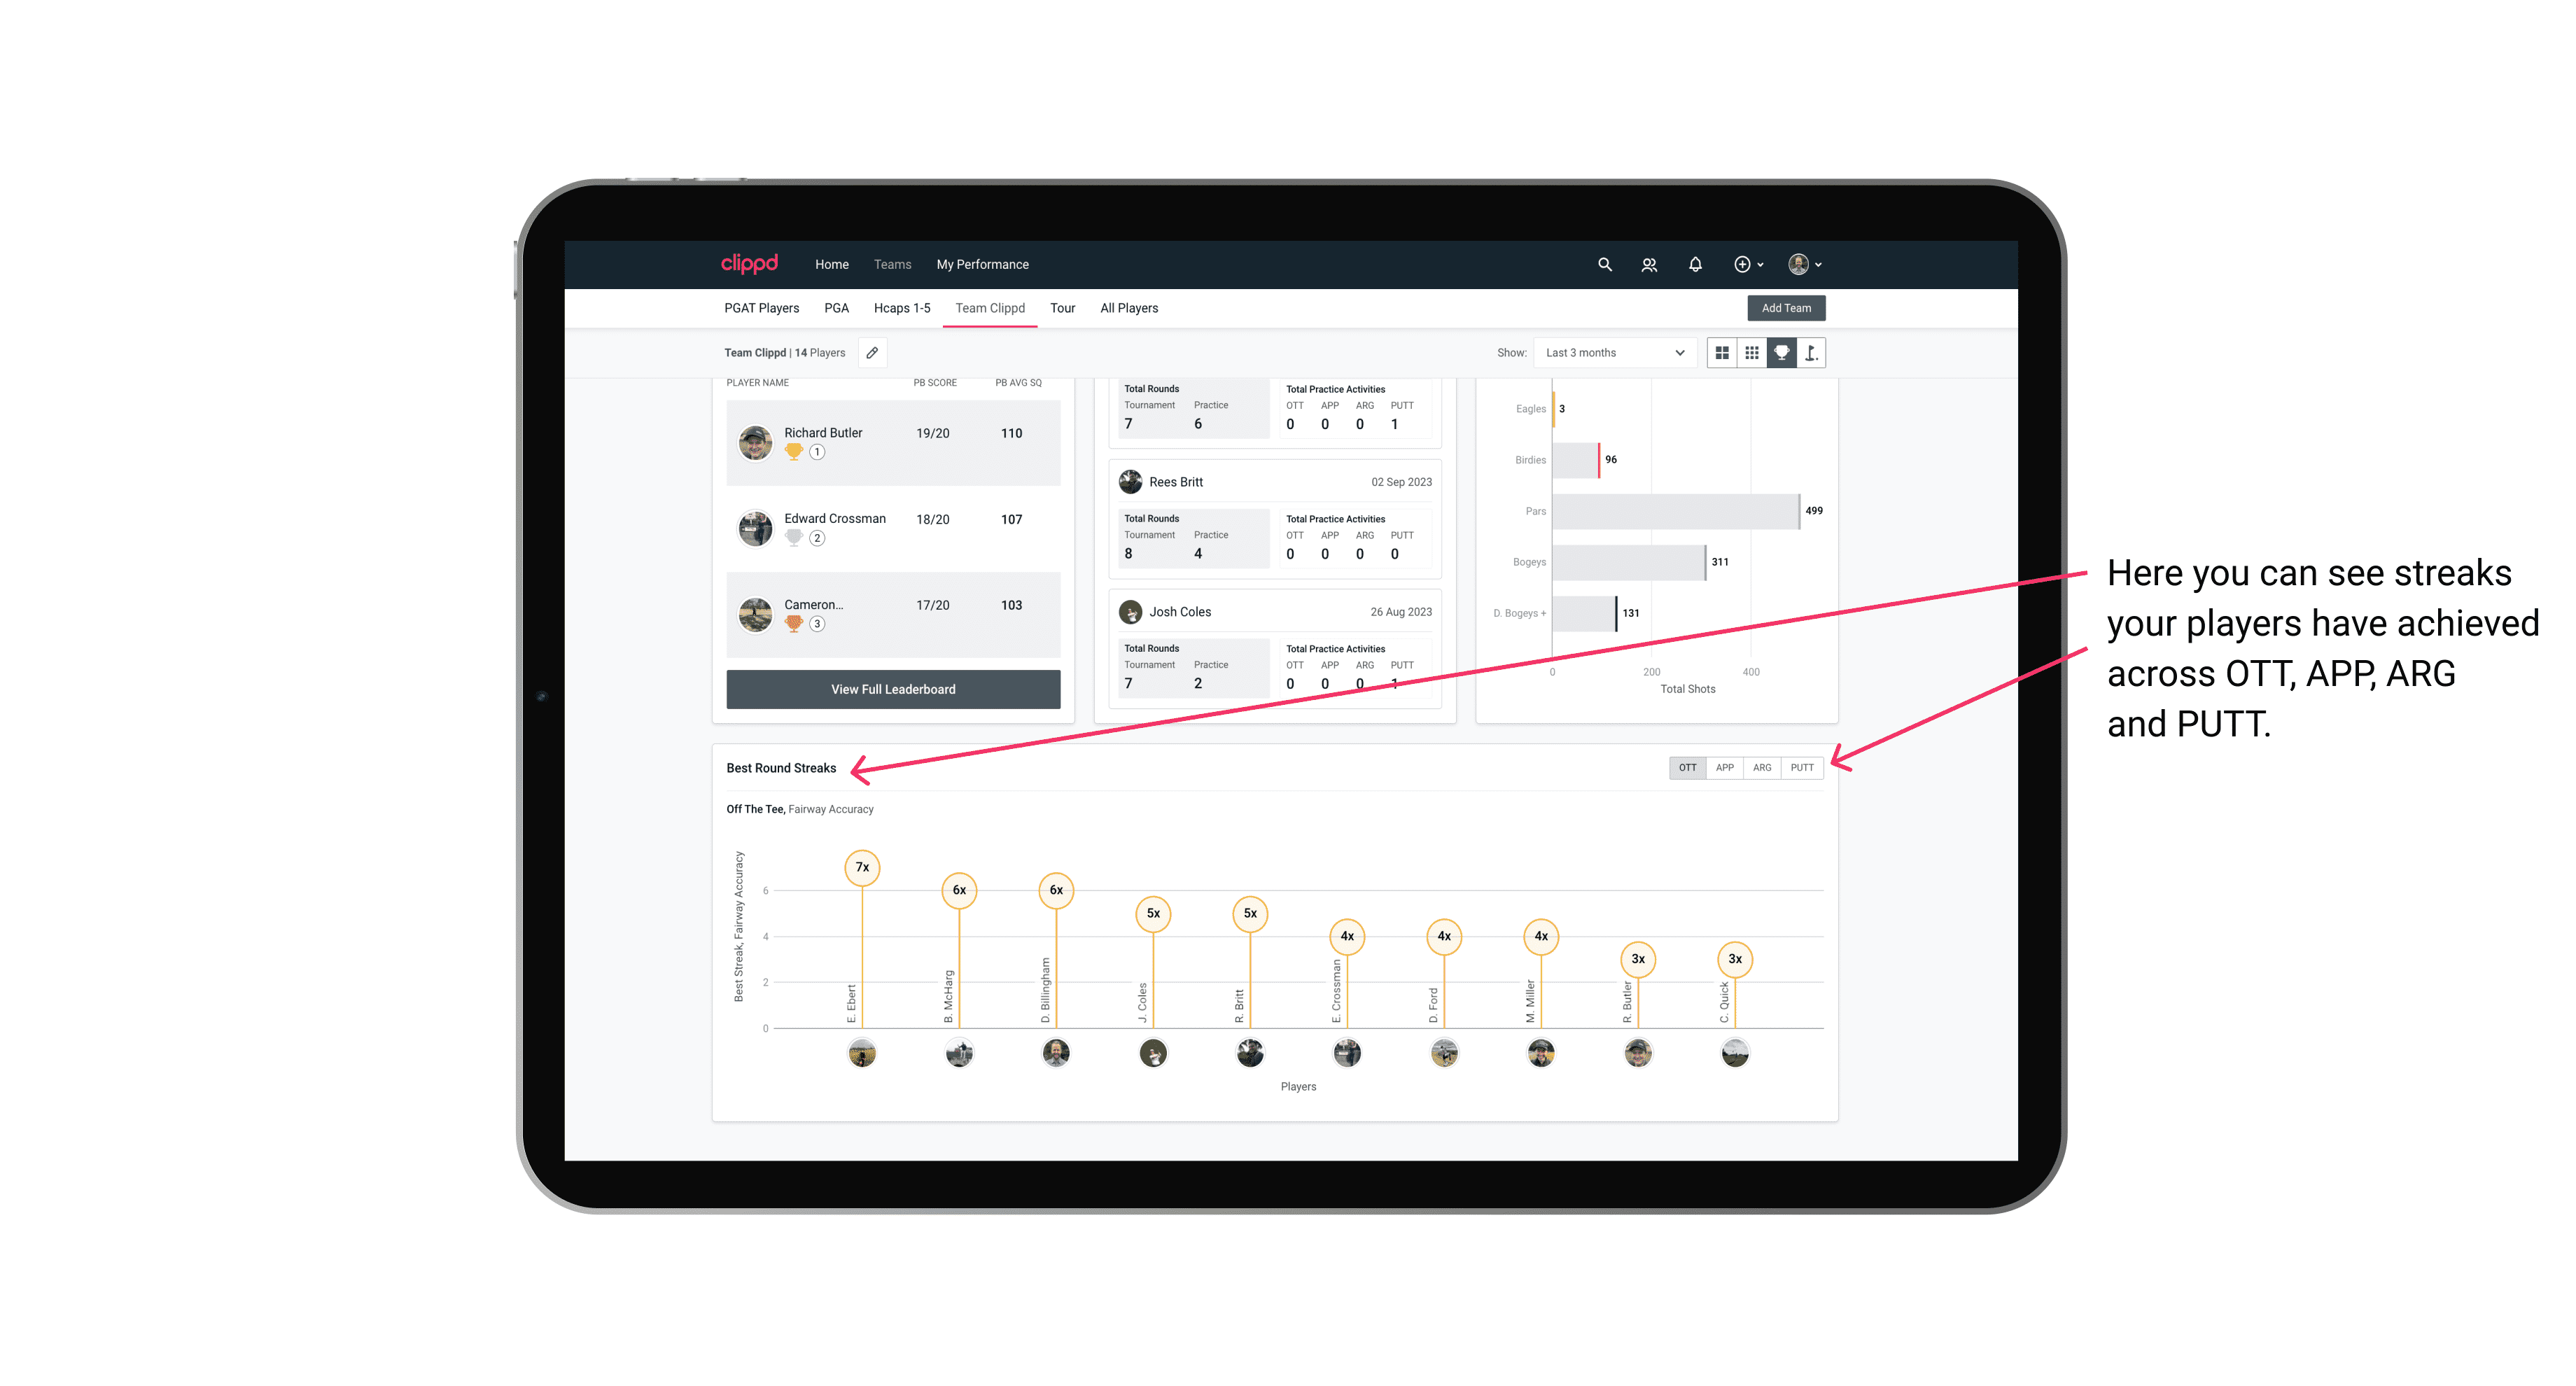Toggle the notification bell icon
2576x1386 pixels.
[x=1694, y=265]
